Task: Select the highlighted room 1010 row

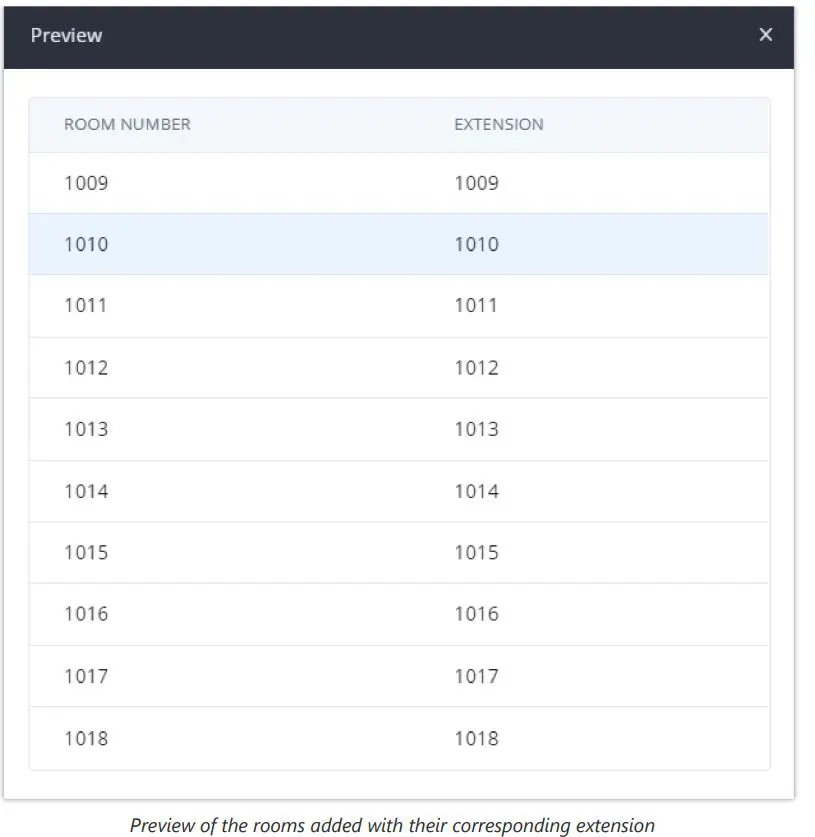Action: click(x=86, y=245)
